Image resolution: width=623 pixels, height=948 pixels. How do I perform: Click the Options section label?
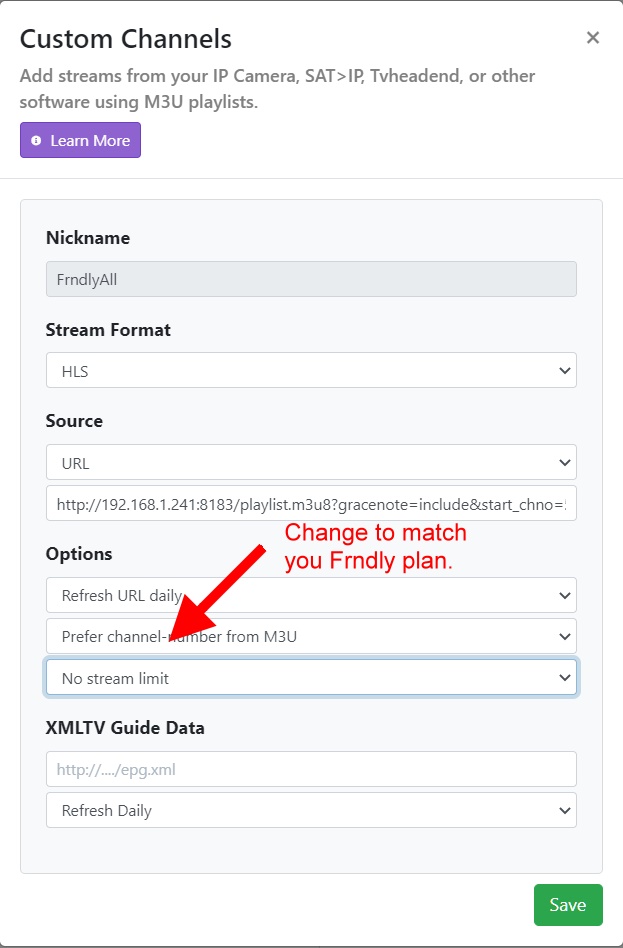pyautogui.click(x=79, y=554)
